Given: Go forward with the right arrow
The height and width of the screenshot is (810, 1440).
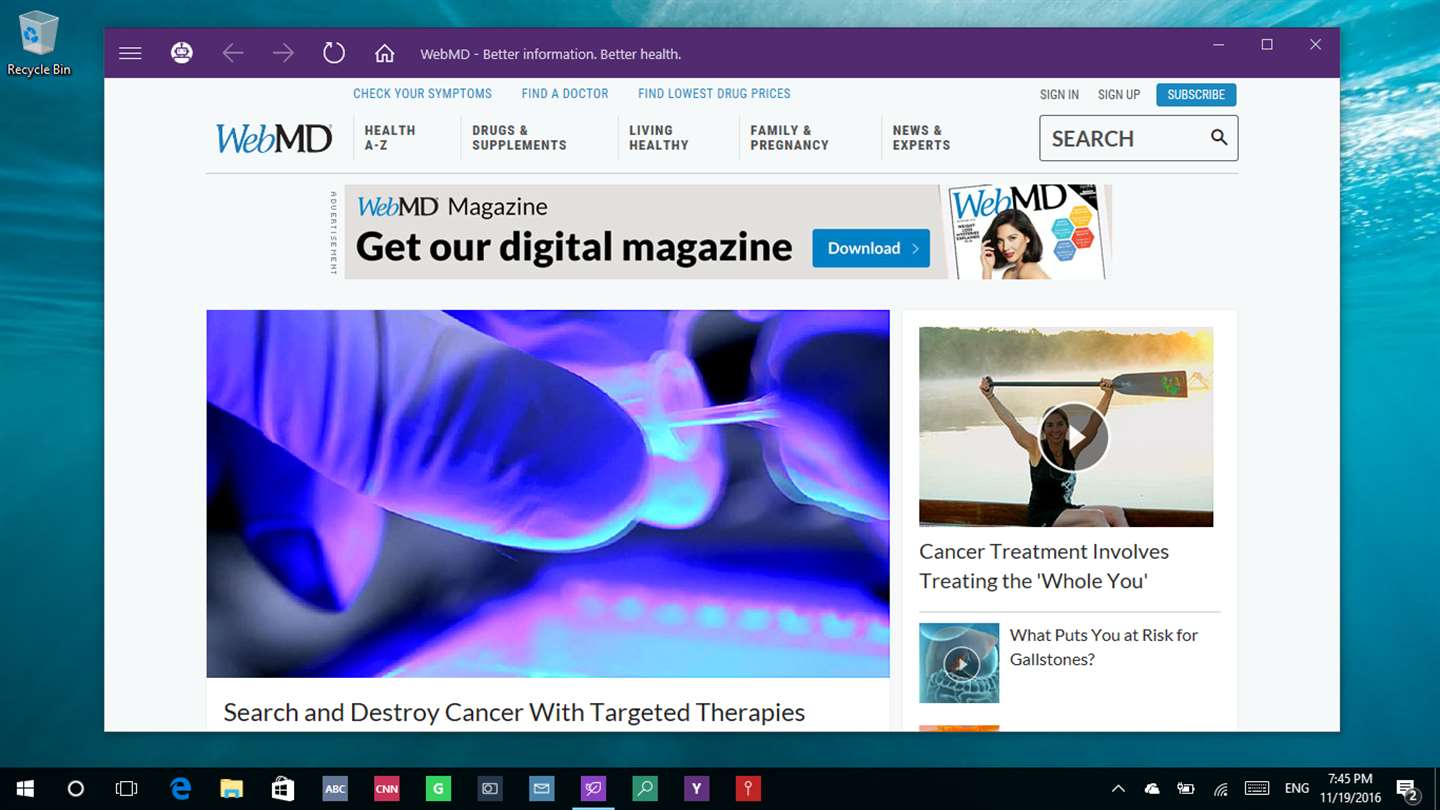Looking at the screenshot, I should pyautogui.click(x=283, y=53).
